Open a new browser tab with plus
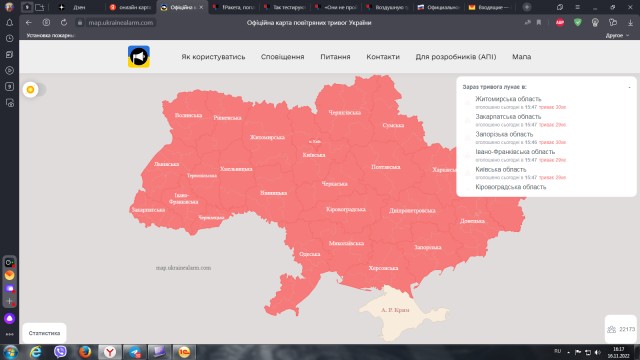Image resolution: width=640 pixels, height=360 pixels. point(527,7)
